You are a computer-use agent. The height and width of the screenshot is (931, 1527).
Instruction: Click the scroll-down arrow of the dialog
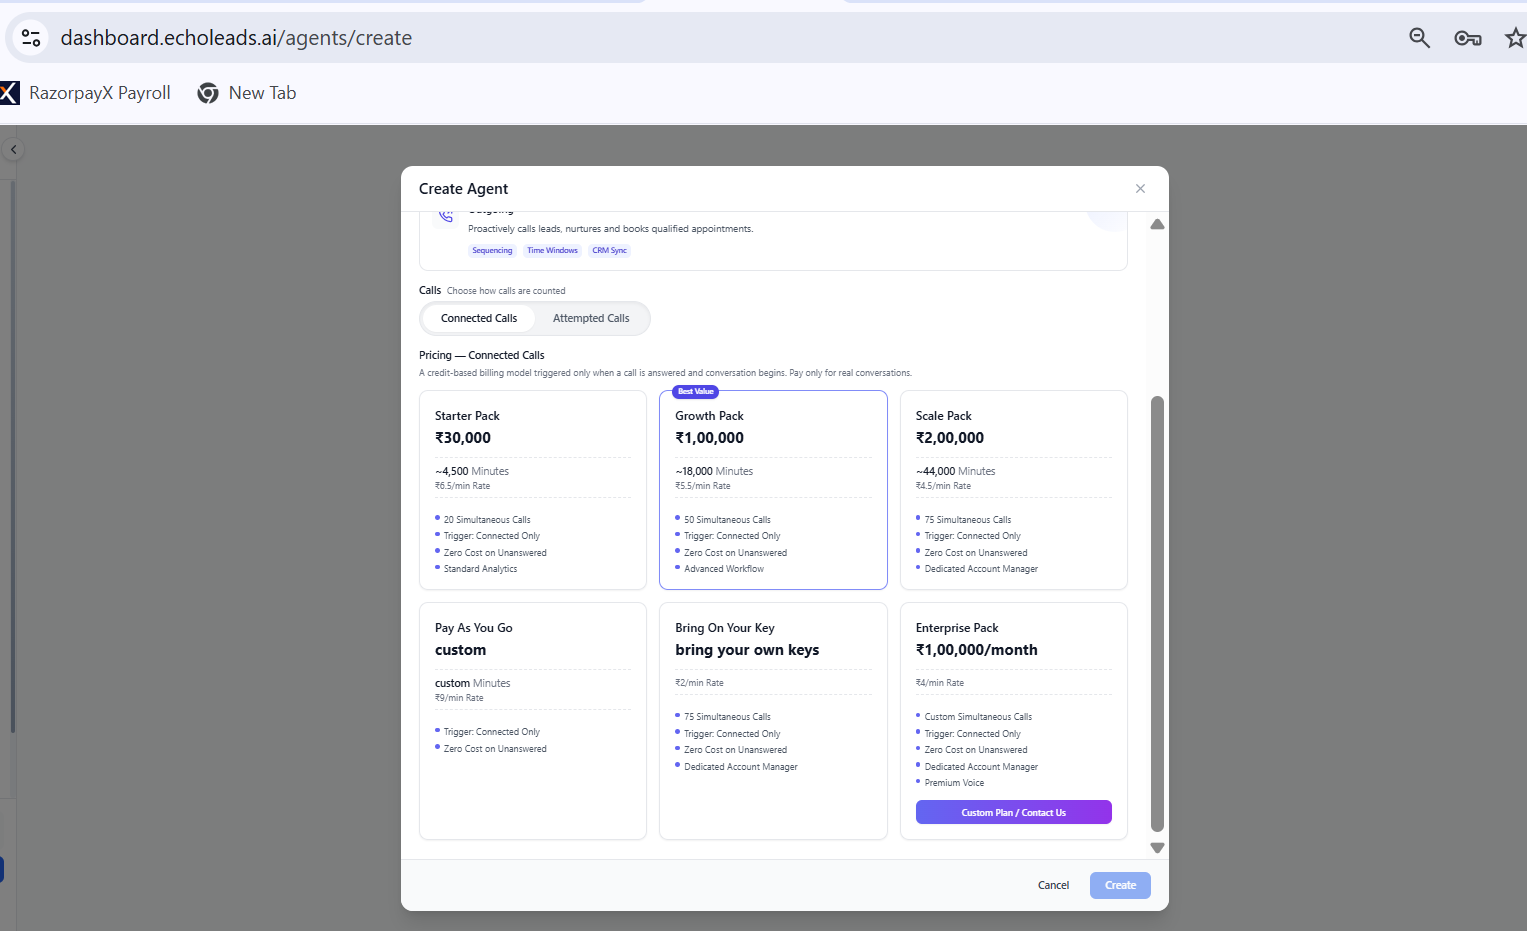click(1157, 847)
